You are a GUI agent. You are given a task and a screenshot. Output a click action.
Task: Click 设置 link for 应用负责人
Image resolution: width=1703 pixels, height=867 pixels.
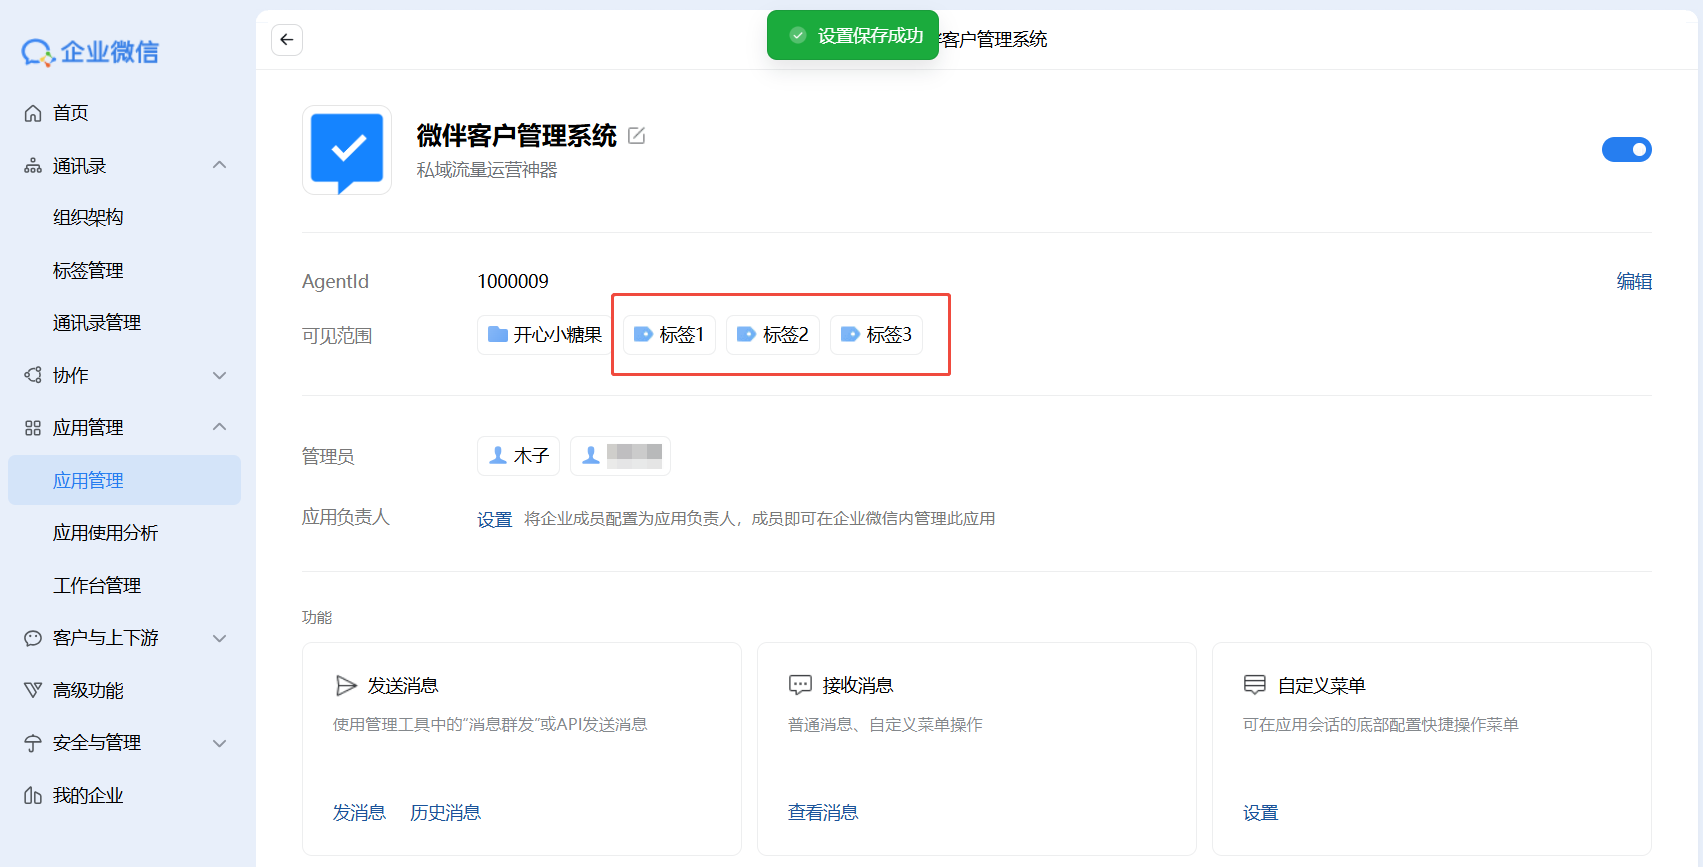pyautogui.click(x=494, y=519)
